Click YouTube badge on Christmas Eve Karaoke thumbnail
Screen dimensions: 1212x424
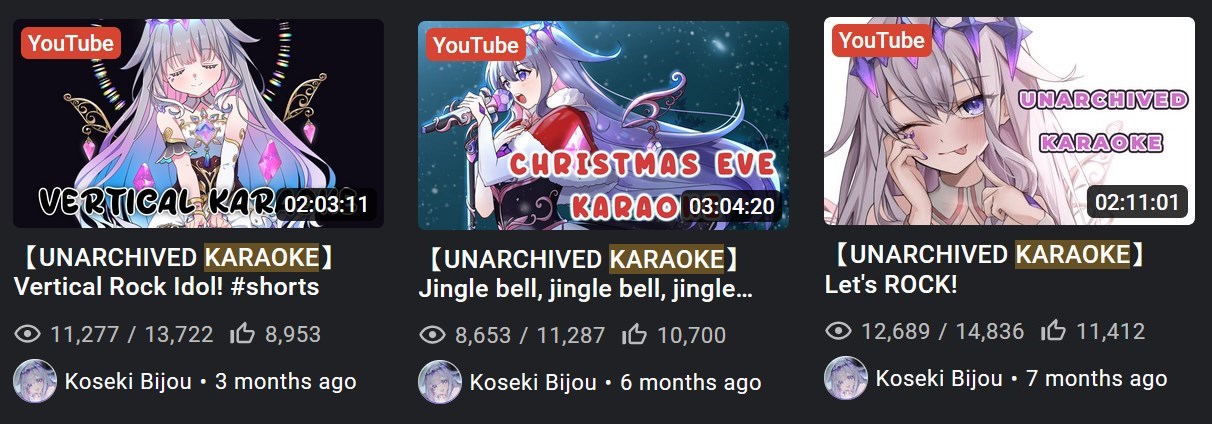pyautogui.click(x=475, y=45)
